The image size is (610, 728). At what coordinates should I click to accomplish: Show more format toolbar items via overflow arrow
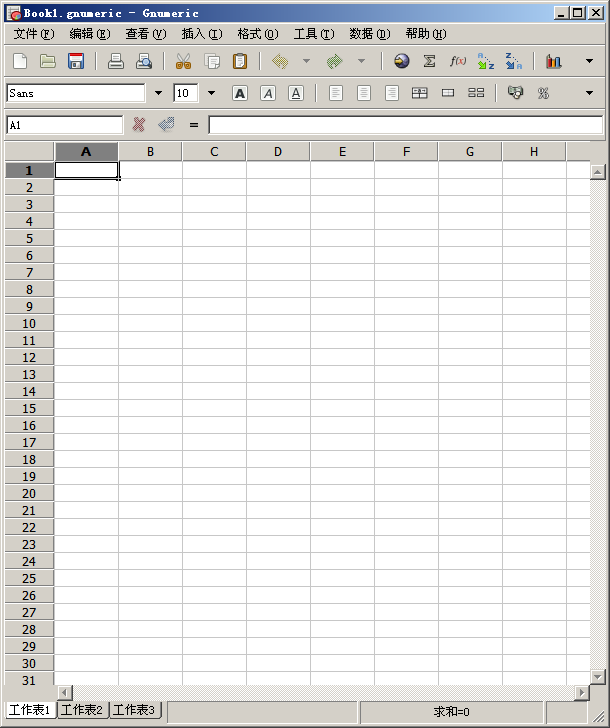point(589,93)
